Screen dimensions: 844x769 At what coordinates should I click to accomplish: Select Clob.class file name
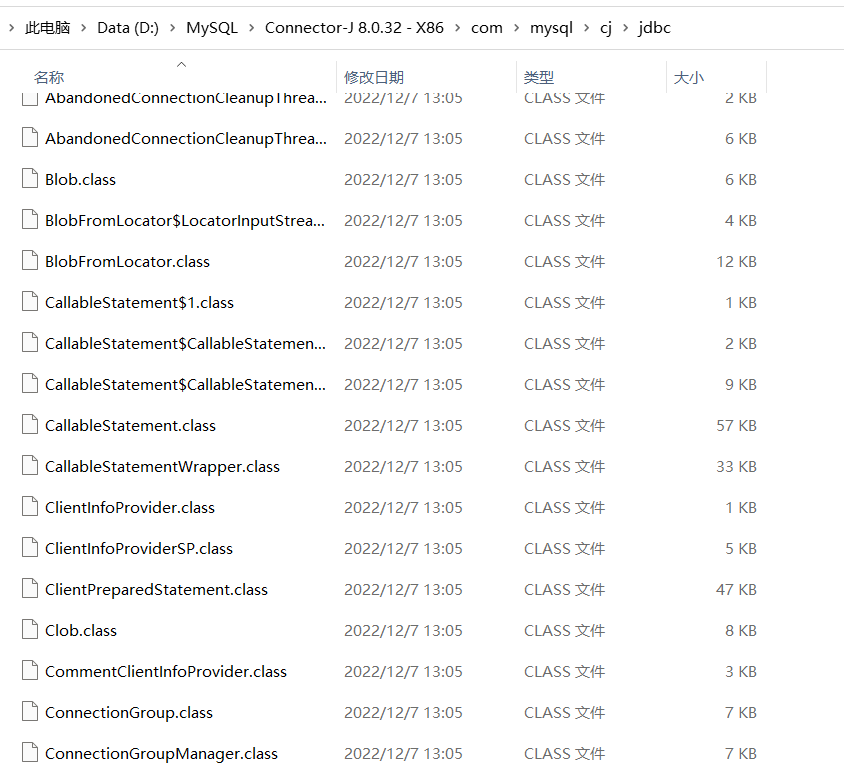point(81,630)
